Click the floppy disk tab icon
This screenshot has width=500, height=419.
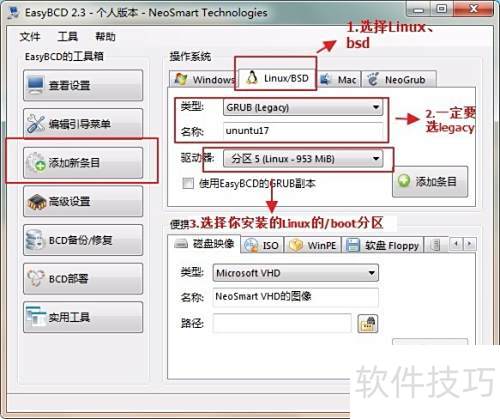(x=353, y=245)
